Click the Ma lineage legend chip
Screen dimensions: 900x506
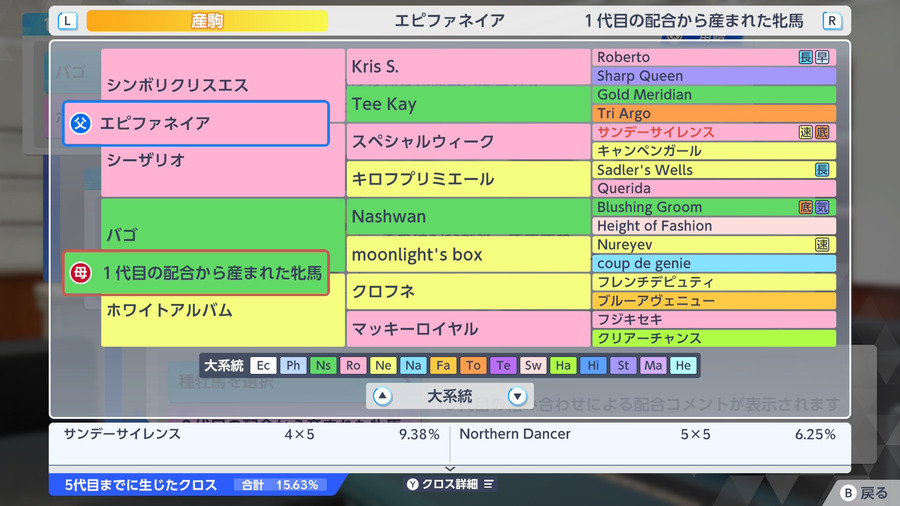653,365
